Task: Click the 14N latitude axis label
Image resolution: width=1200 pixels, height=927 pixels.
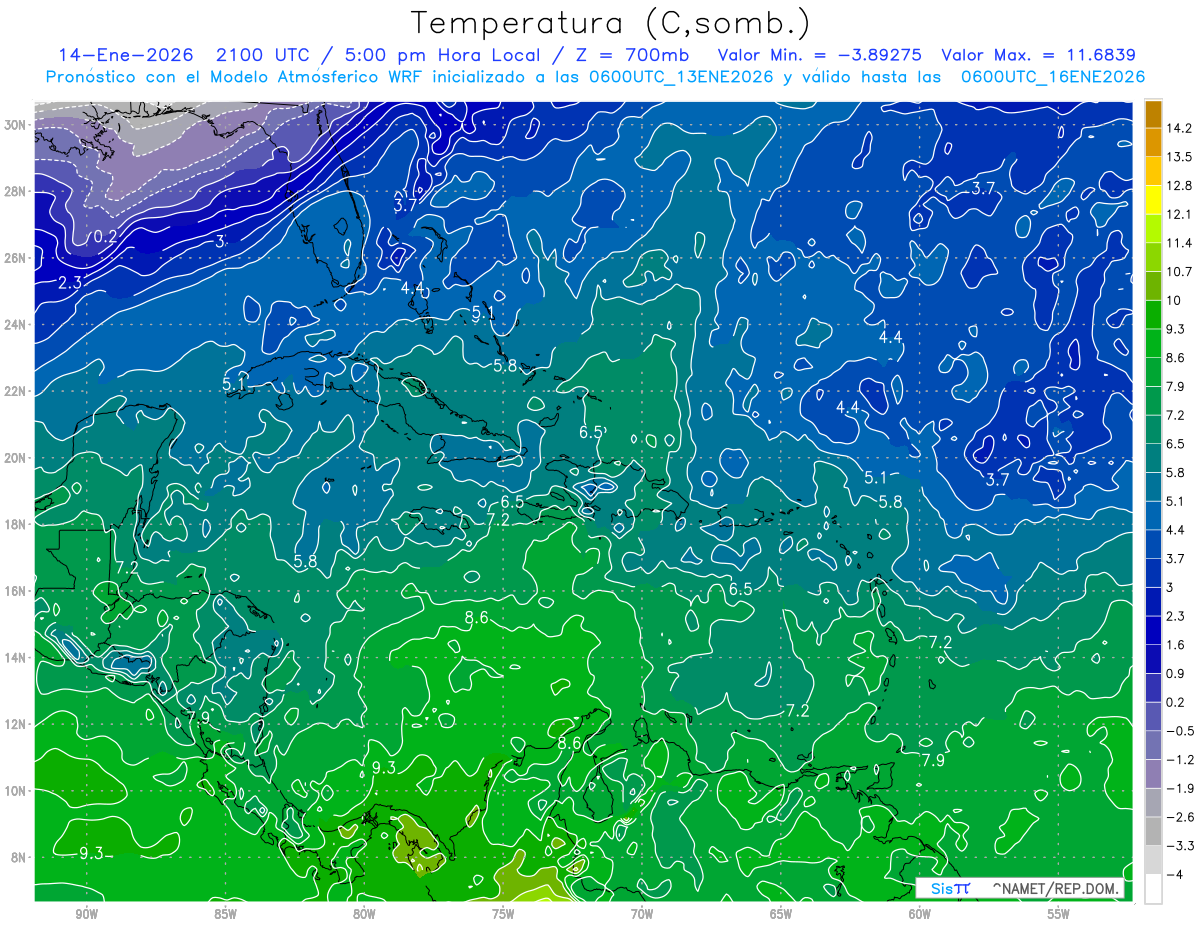Action: tap(16, 658)
